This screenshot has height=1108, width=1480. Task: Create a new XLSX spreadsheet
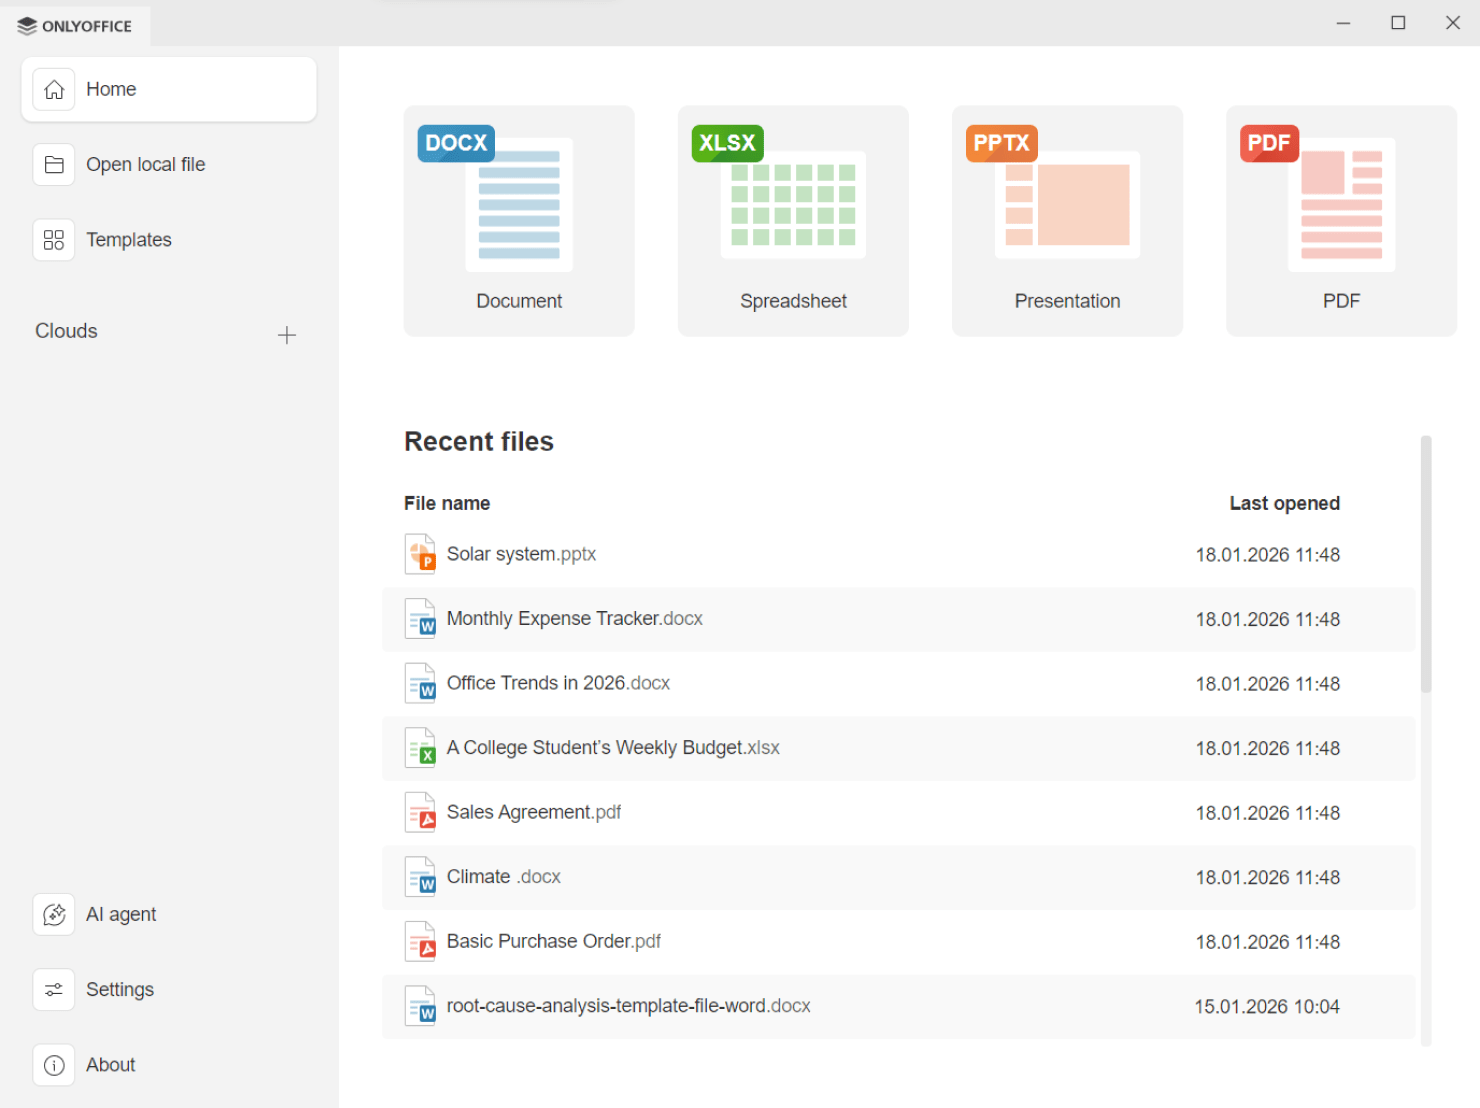click(793, 220)
